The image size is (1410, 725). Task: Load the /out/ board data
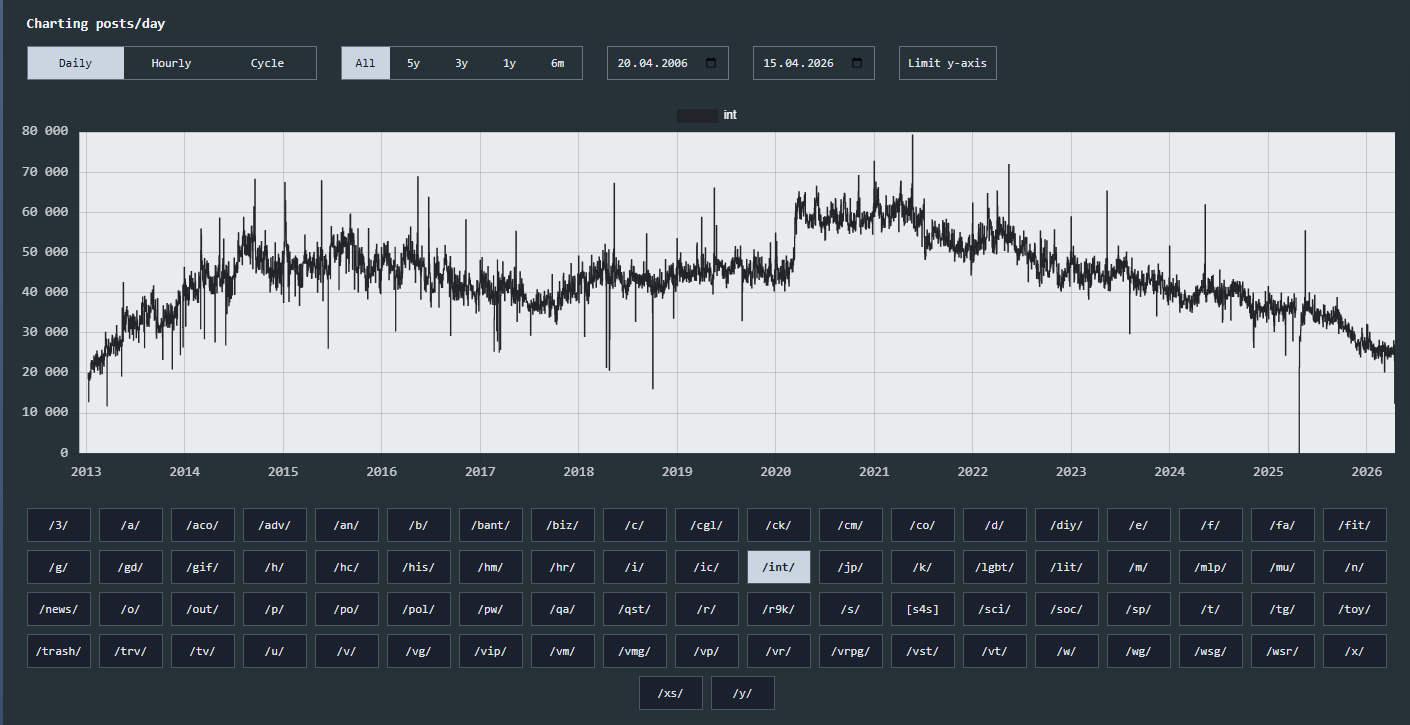pyautogui.click(x=204, y=609)
